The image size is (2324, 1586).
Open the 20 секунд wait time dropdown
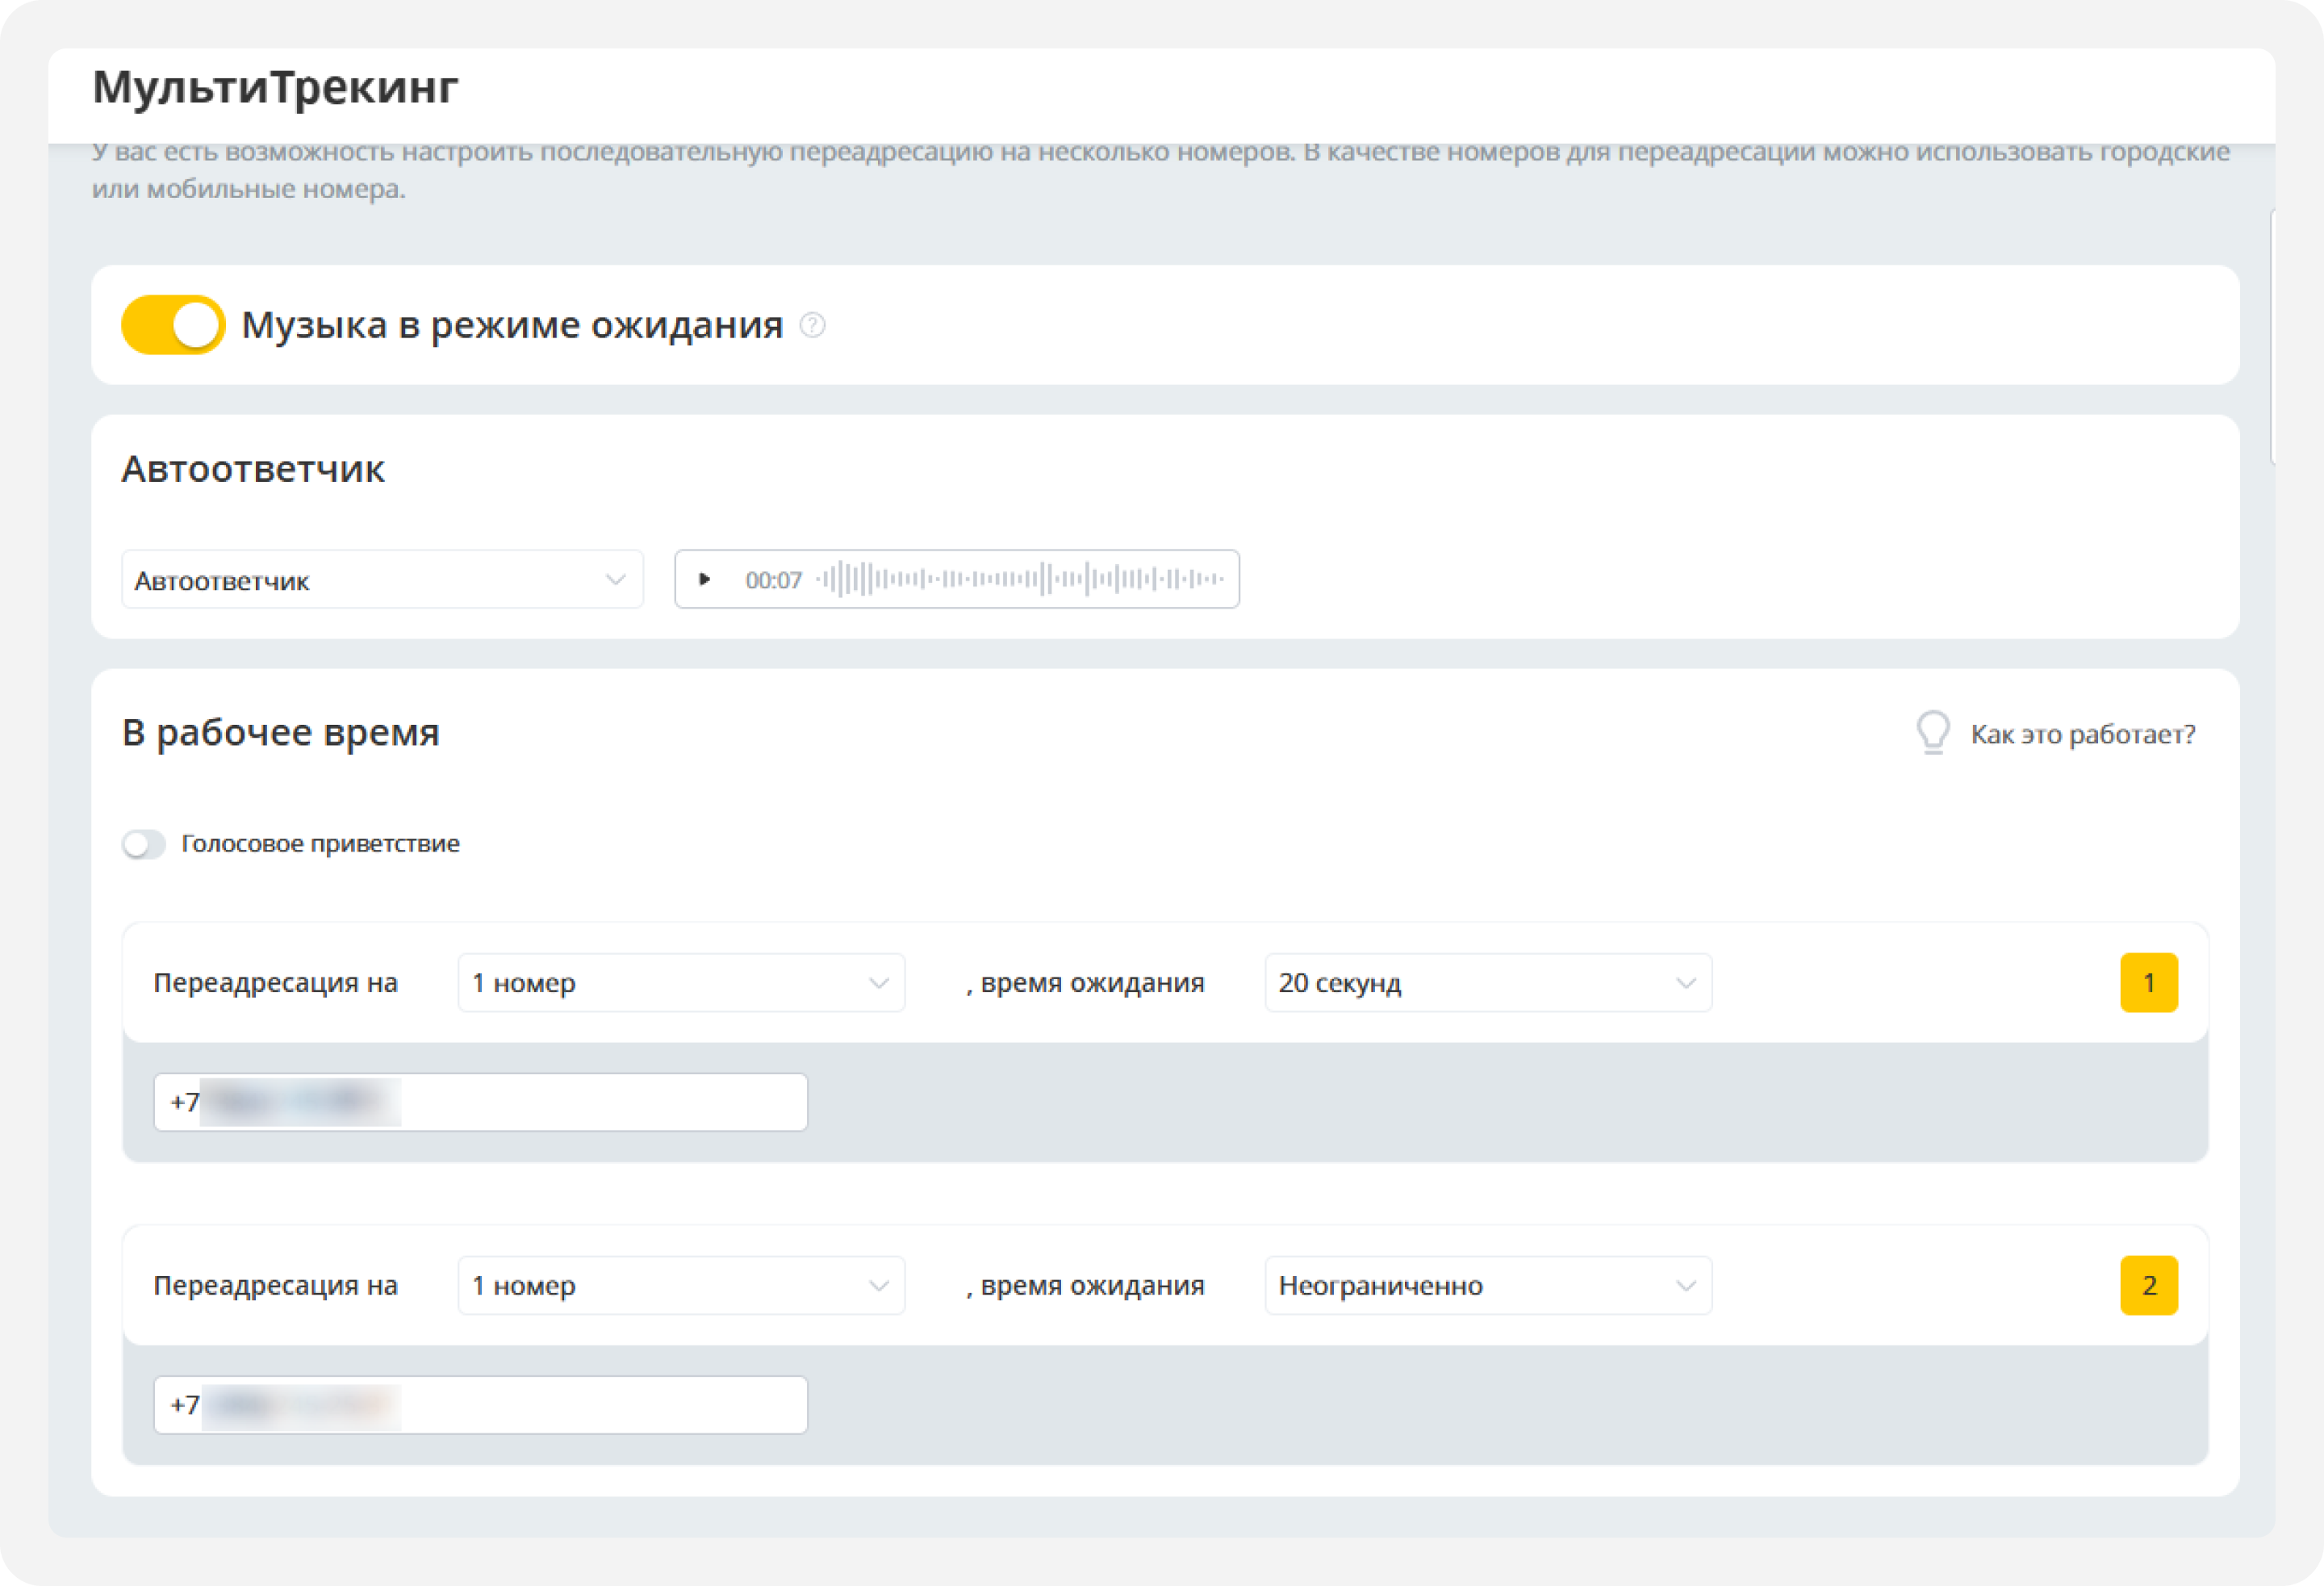(x=1487, y=983)
